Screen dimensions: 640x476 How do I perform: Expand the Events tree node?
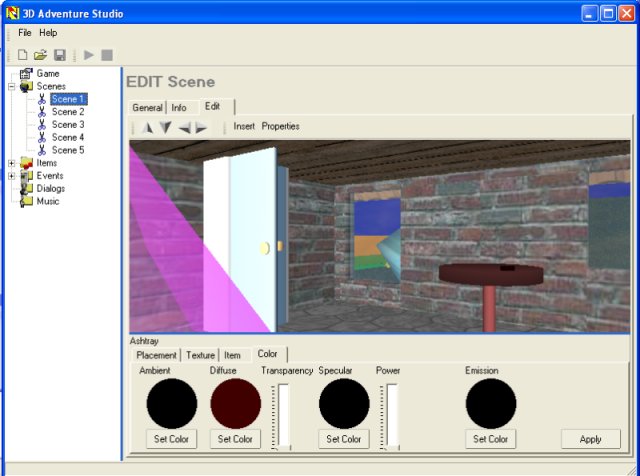11,176
